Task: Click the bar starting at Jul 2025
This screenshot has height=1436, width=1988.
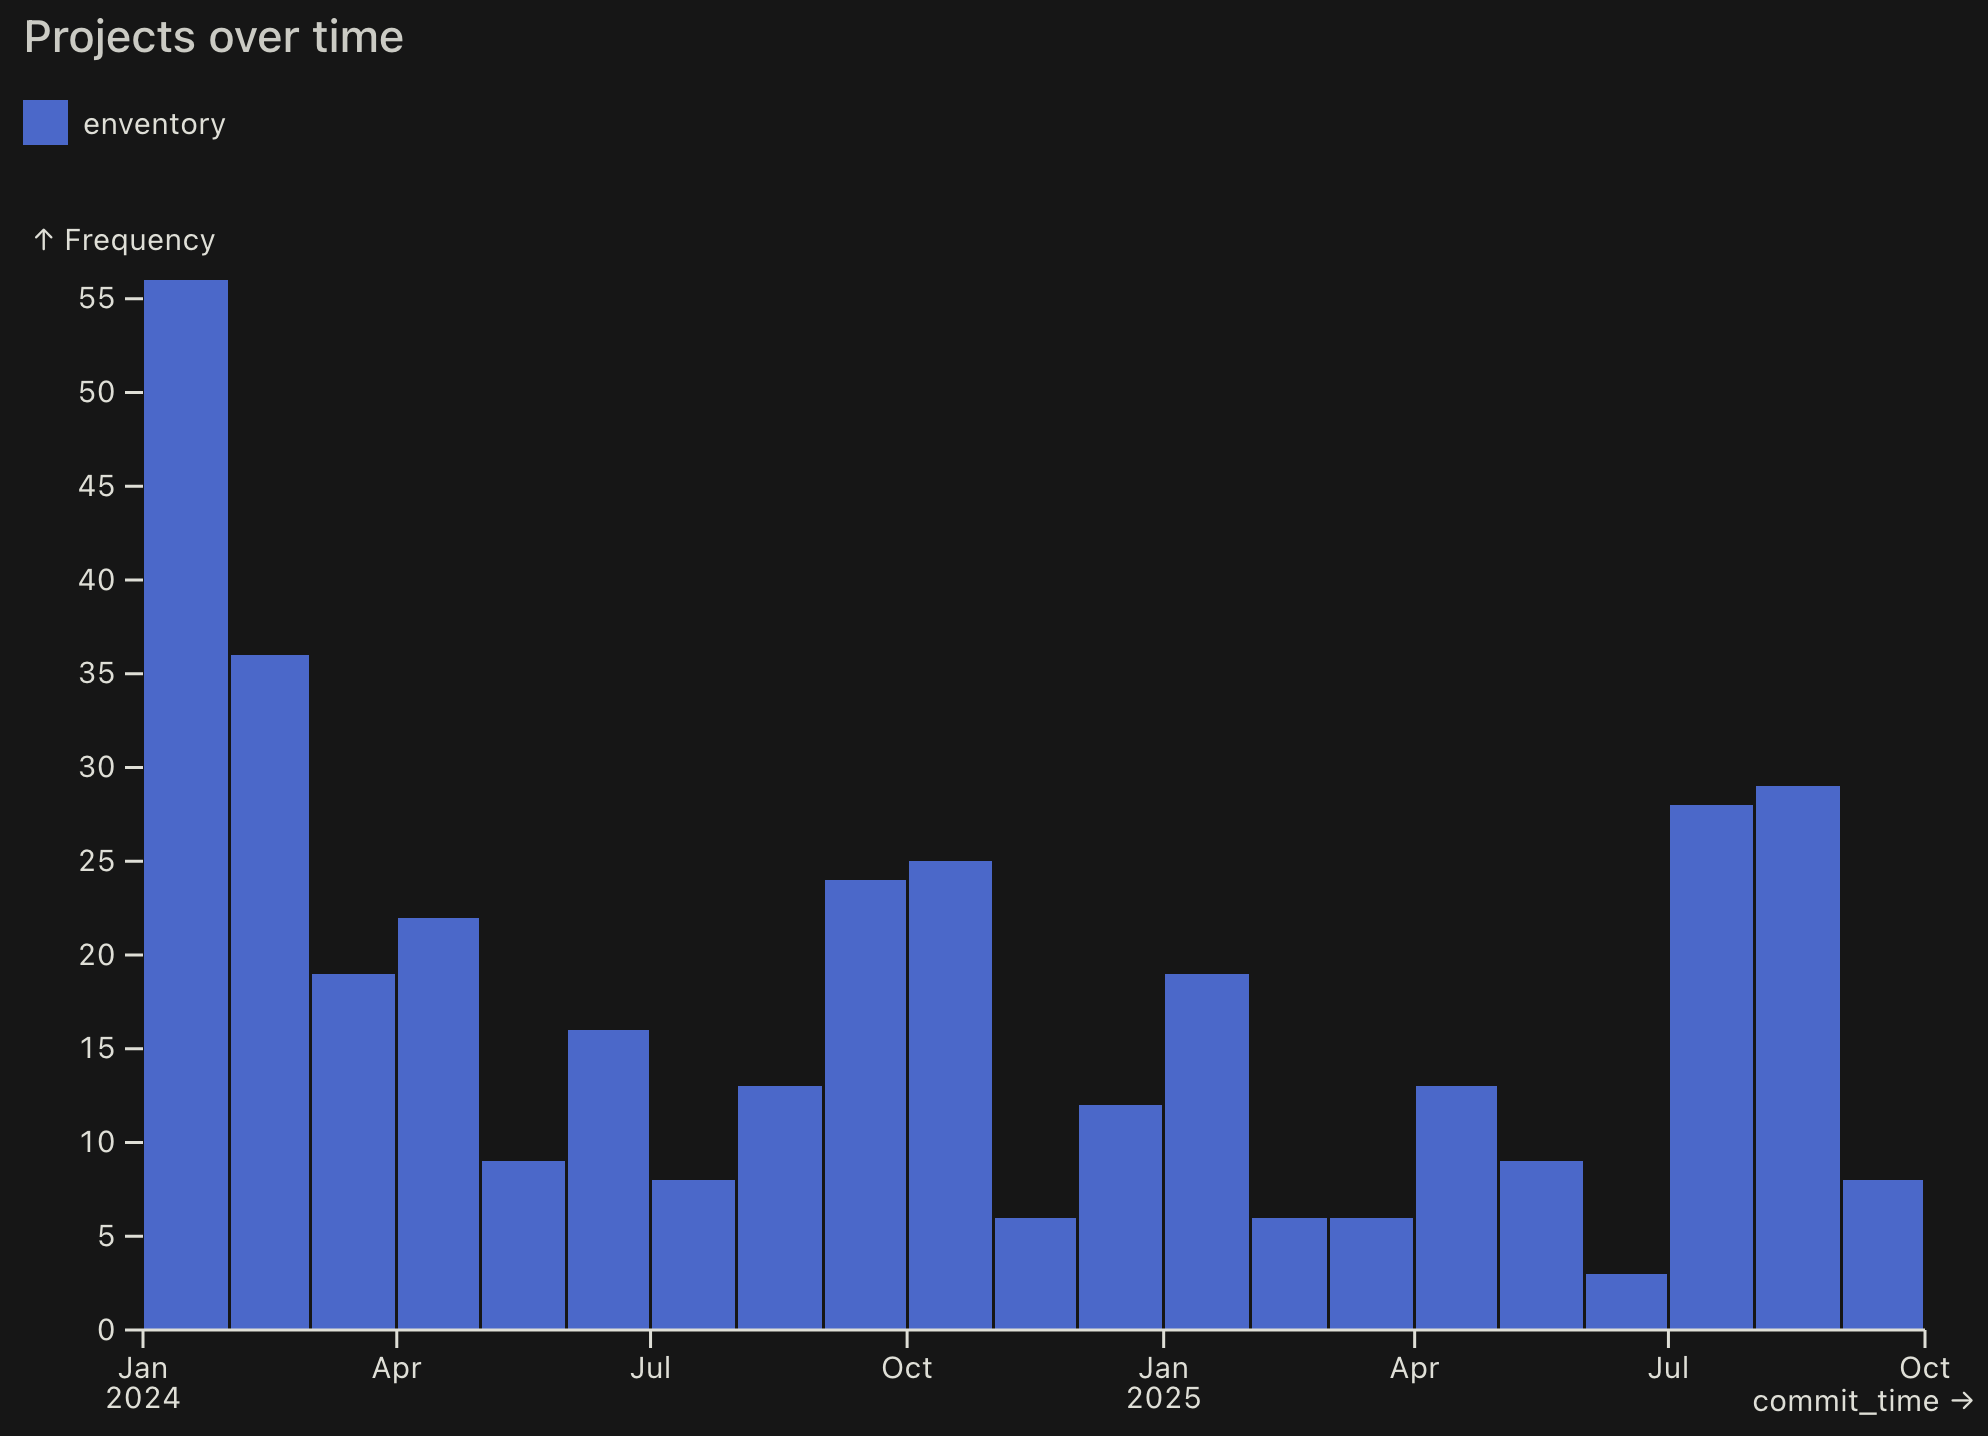Action: (x=1711, y=1066)
